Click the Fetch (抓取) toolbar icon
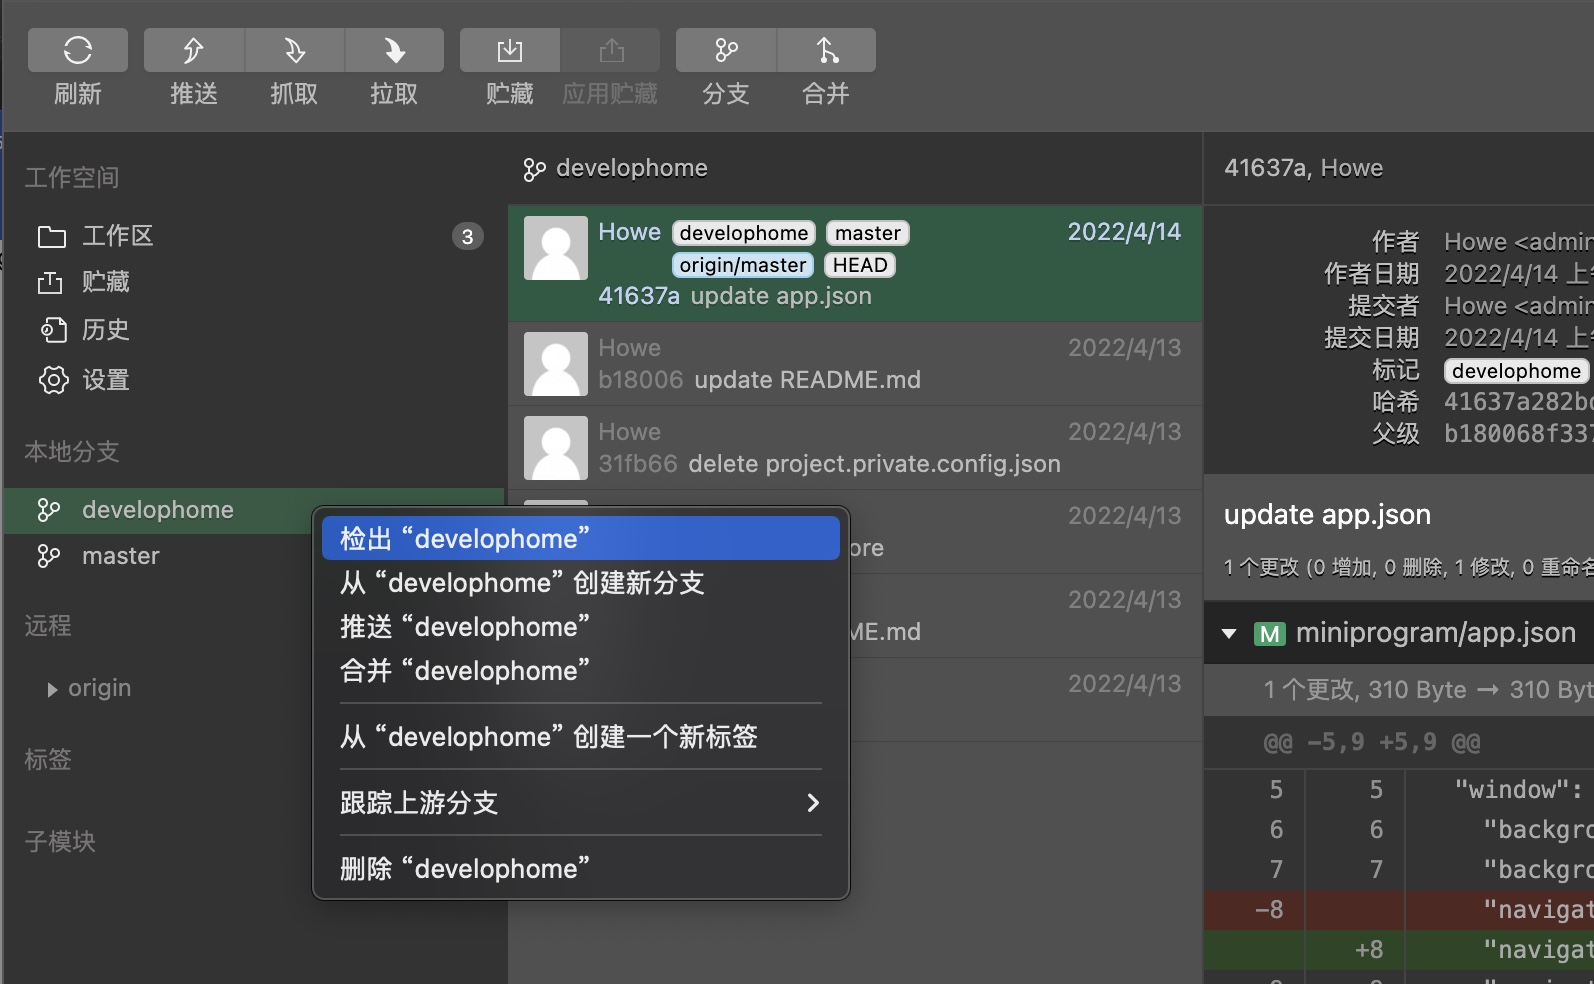 coord(294,50)
